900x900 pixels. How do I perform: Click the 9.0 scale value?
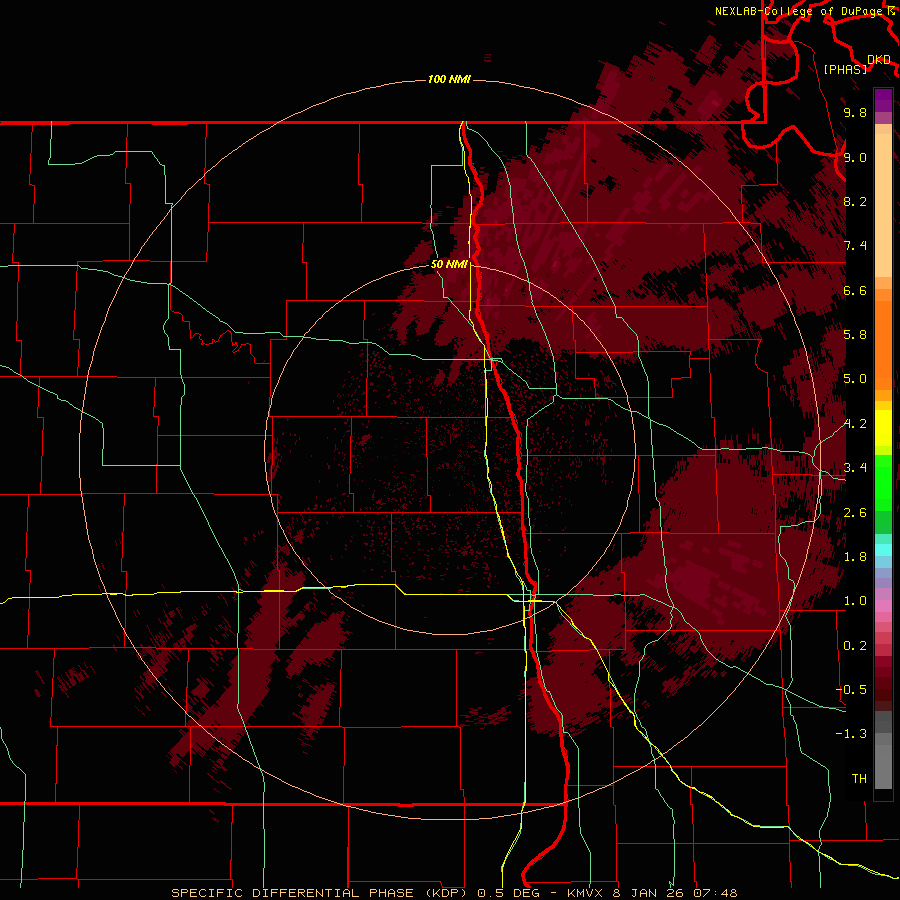[855, 157]
